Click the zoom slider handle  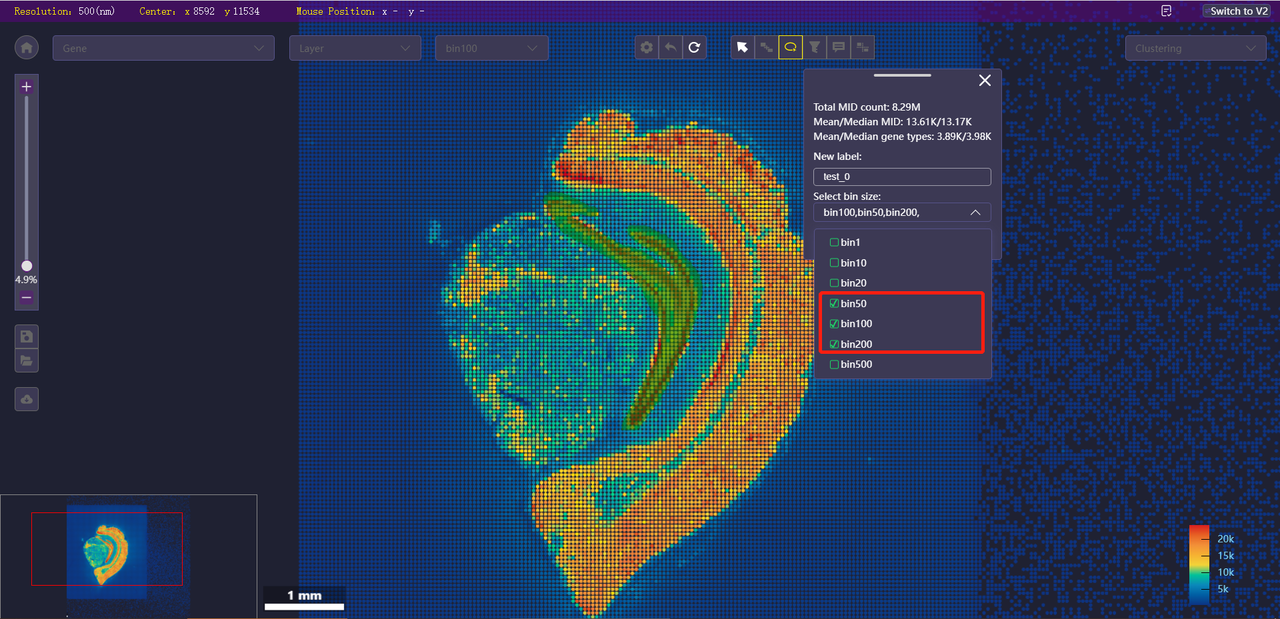pos(27,266)
